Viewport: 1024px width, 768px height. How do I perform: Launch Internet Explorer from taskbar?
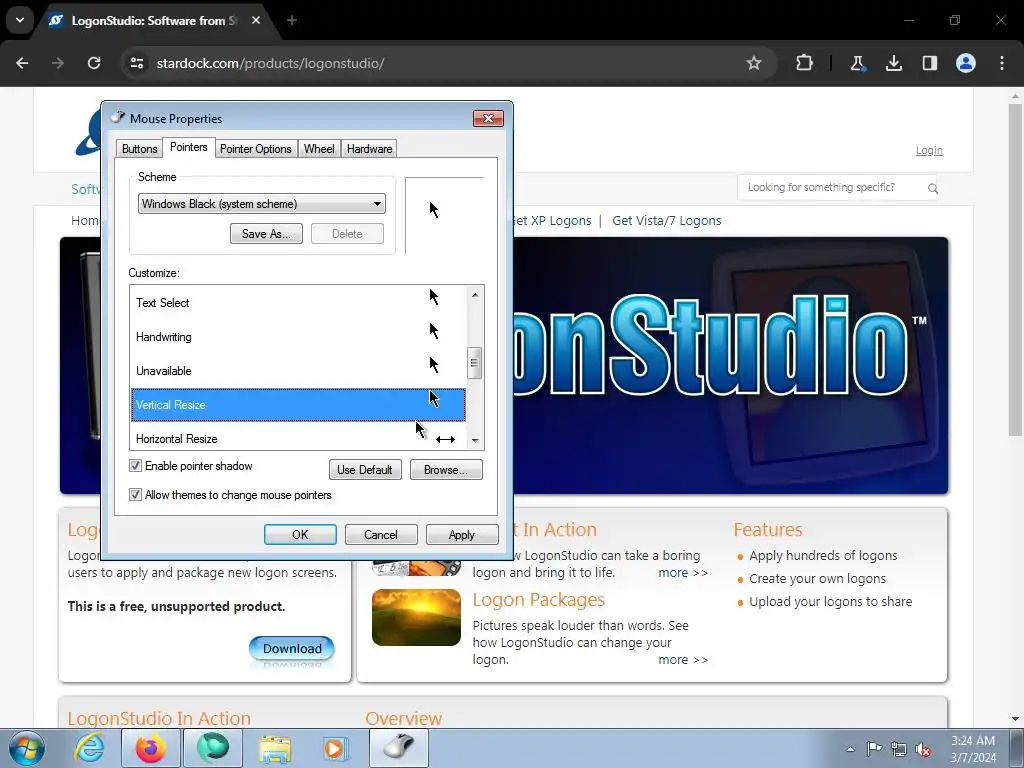89,748
